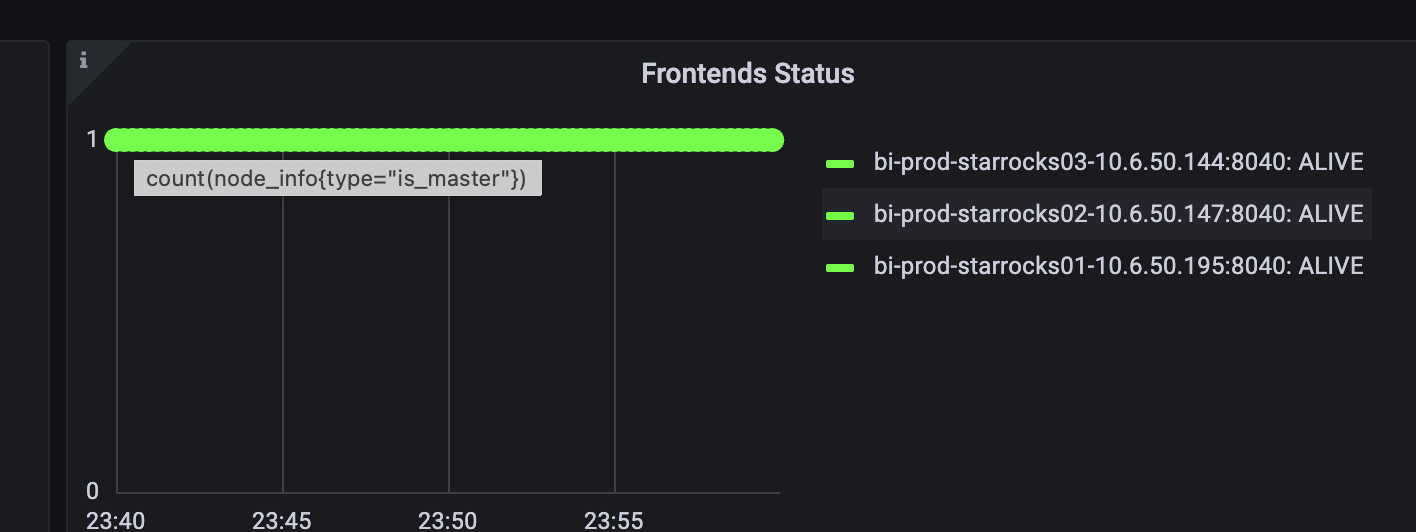
Task: Click the panel info icon in corner
Action: point(84,61)
